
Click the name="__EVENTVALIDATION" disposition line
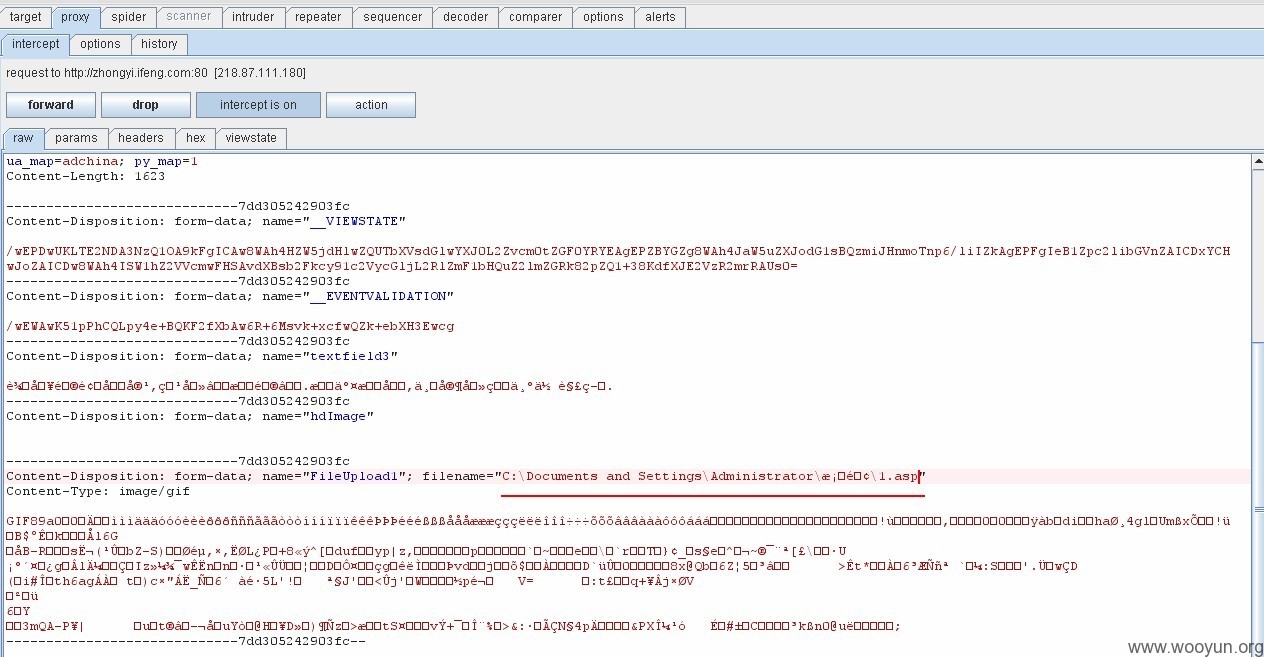[230, 296]
